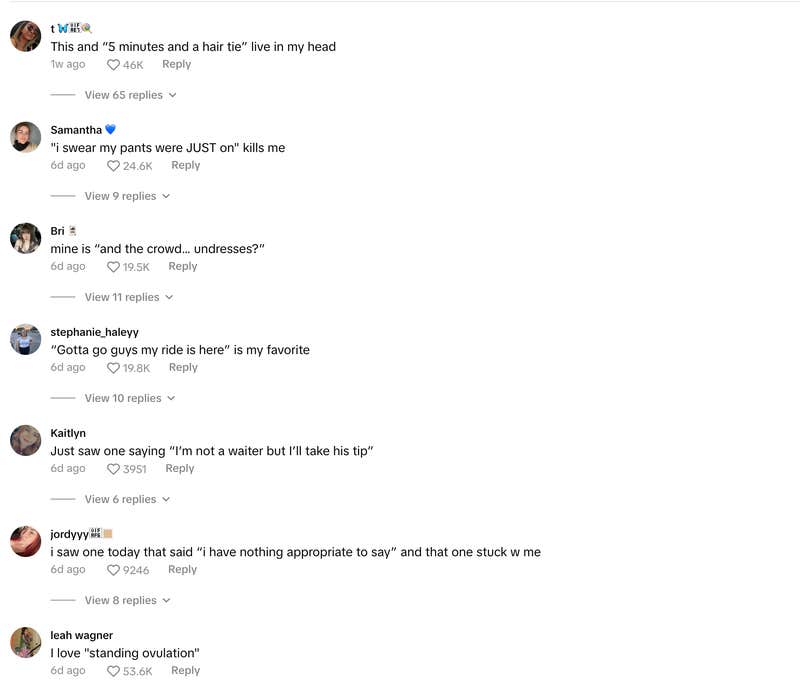Open jordyyy's profile avatar
This screenshot has width=800, height=695.
pos(25,541)
